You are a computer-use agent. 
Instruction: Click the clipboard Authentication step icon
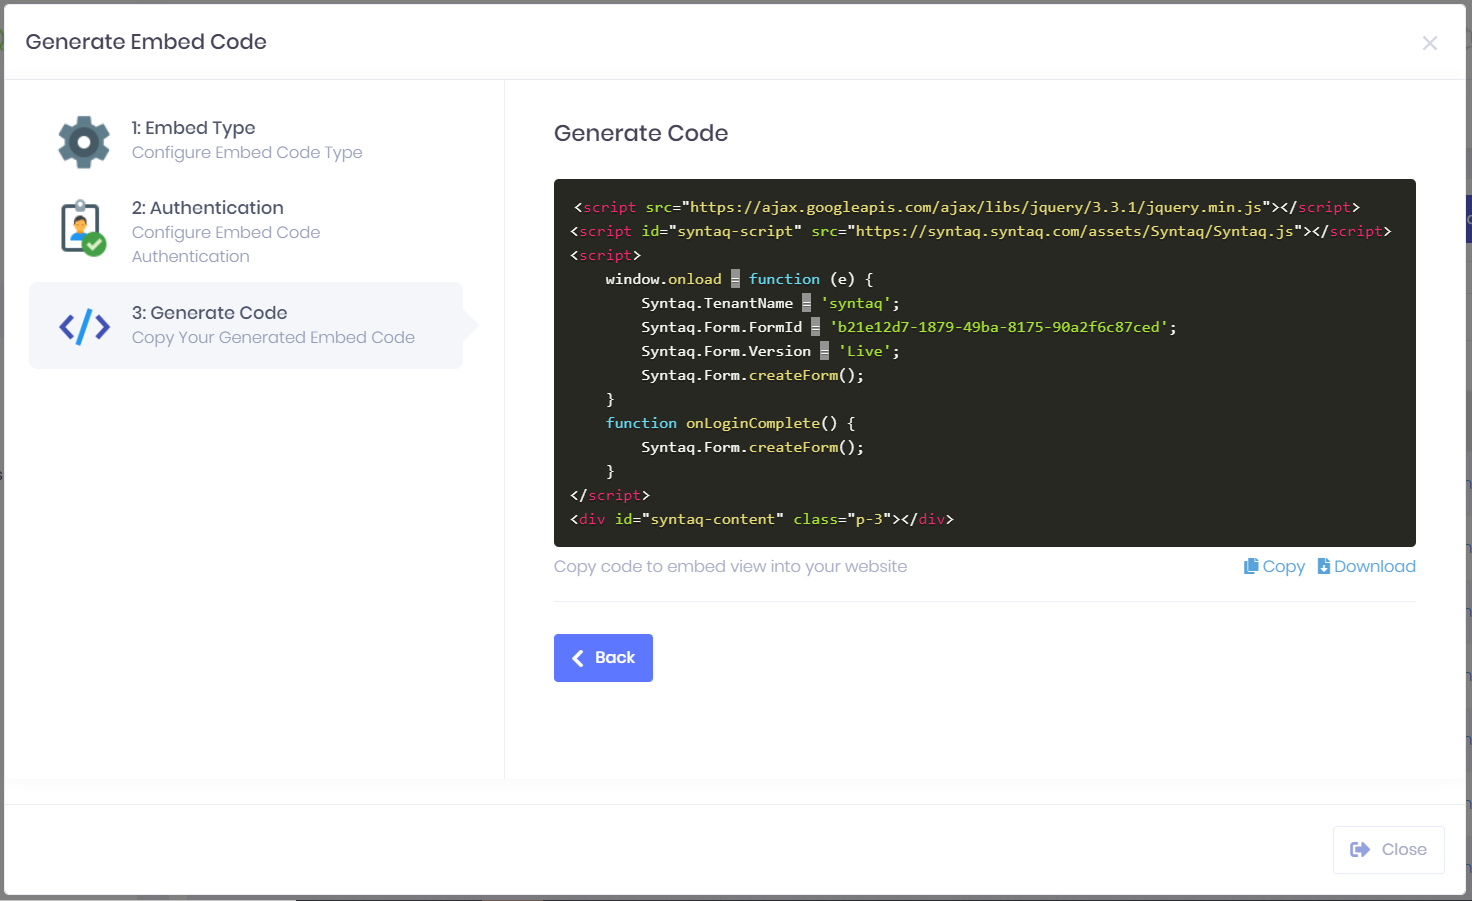[83, 229]
